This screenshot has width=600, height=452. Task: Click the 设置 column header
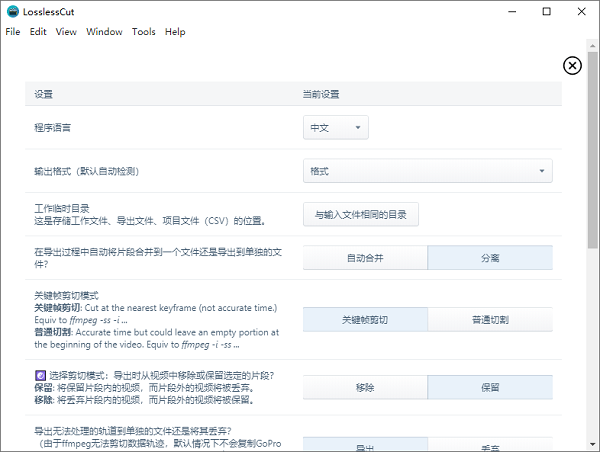(x=43, y=94)
